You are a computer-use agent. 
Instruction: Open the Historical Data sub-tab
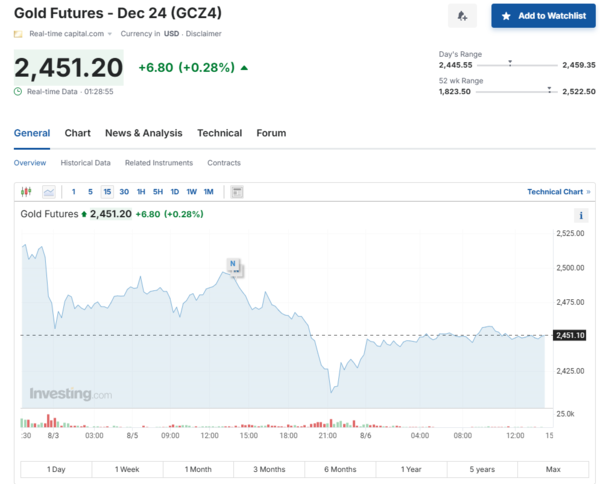coord(85,163)
